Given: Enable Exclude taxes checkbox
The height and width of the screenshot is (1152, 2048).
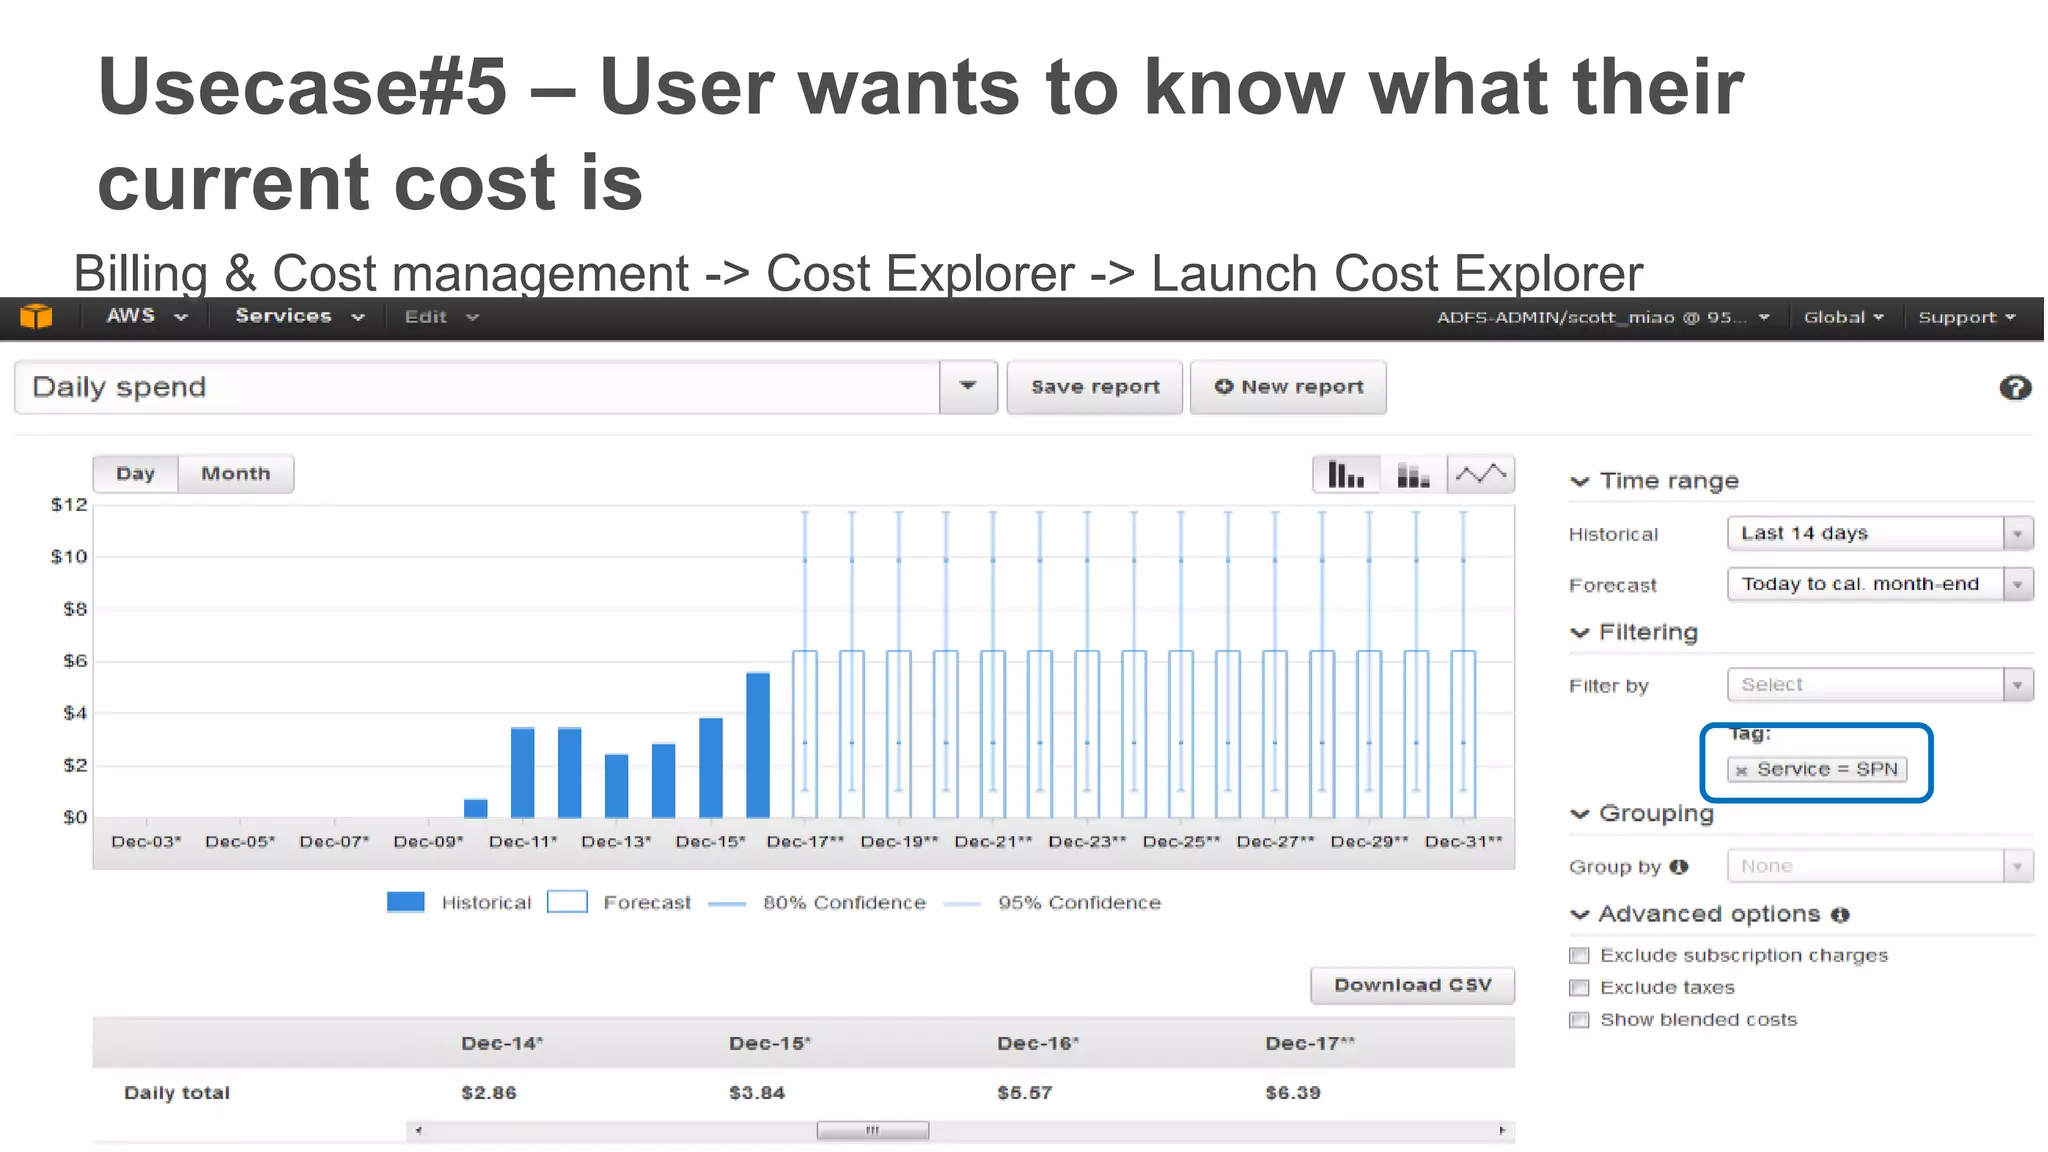Looking at the screenshot, I should click(1579, 988).
